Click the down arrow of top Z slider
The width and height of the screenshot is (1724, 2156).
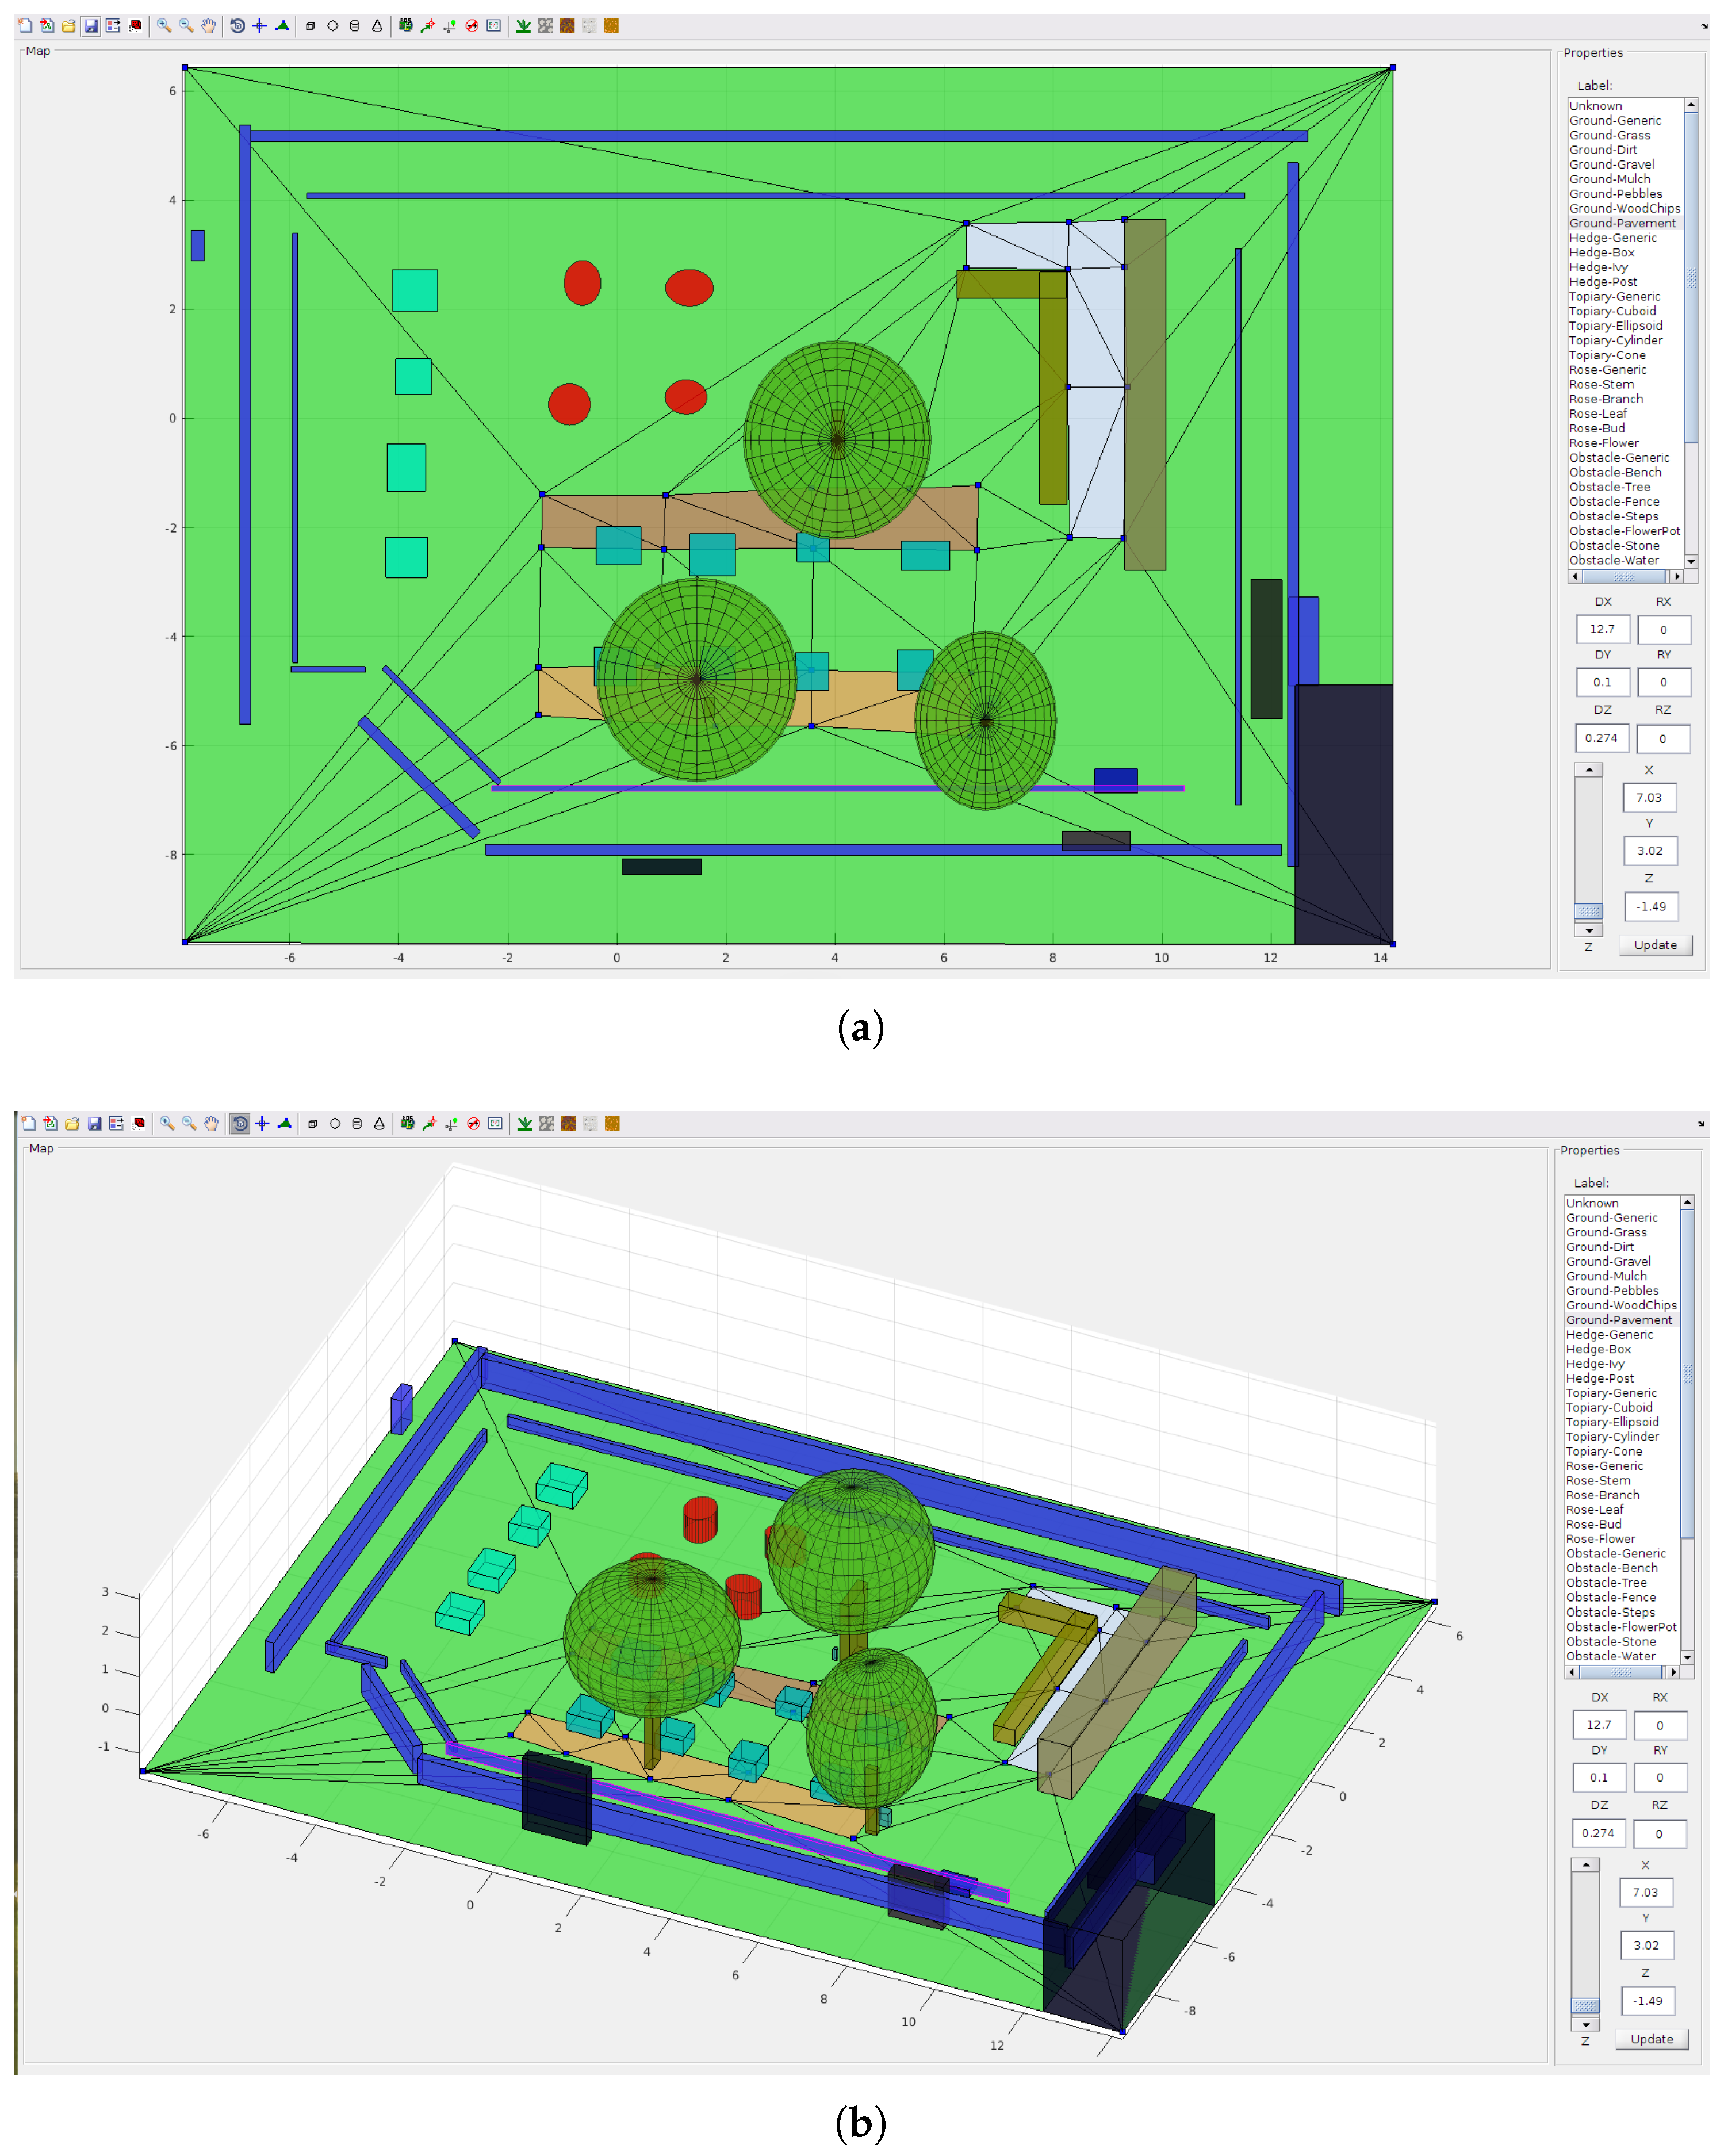click(1588, 930)
